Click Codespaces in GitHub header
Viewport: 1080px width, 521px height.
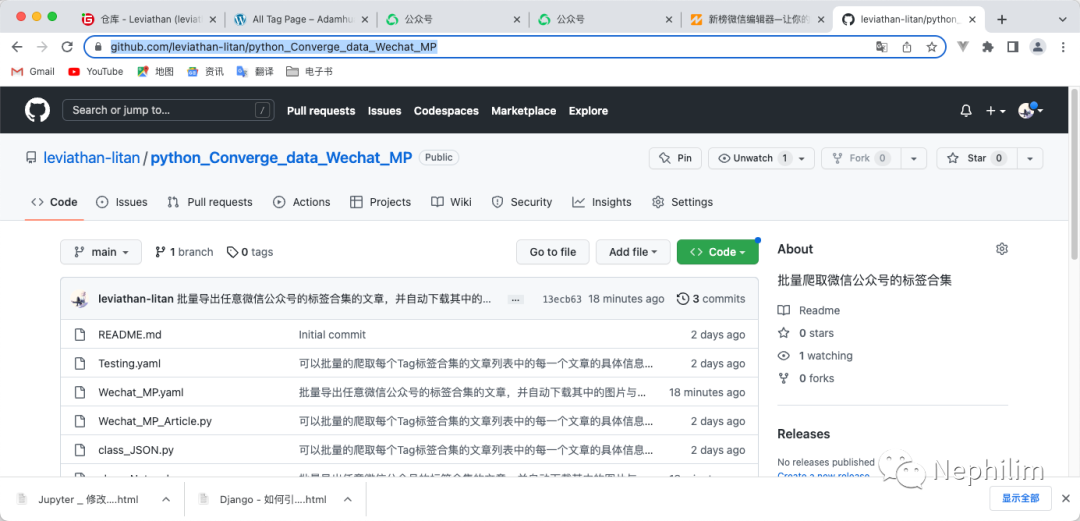[x=446, y=111]
